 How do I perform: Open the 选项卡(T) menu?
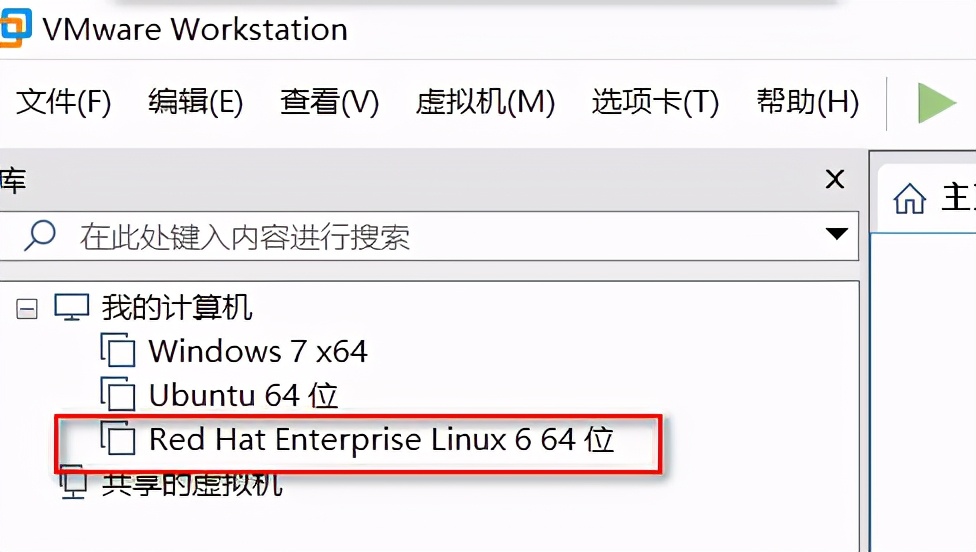click(655, 102)
